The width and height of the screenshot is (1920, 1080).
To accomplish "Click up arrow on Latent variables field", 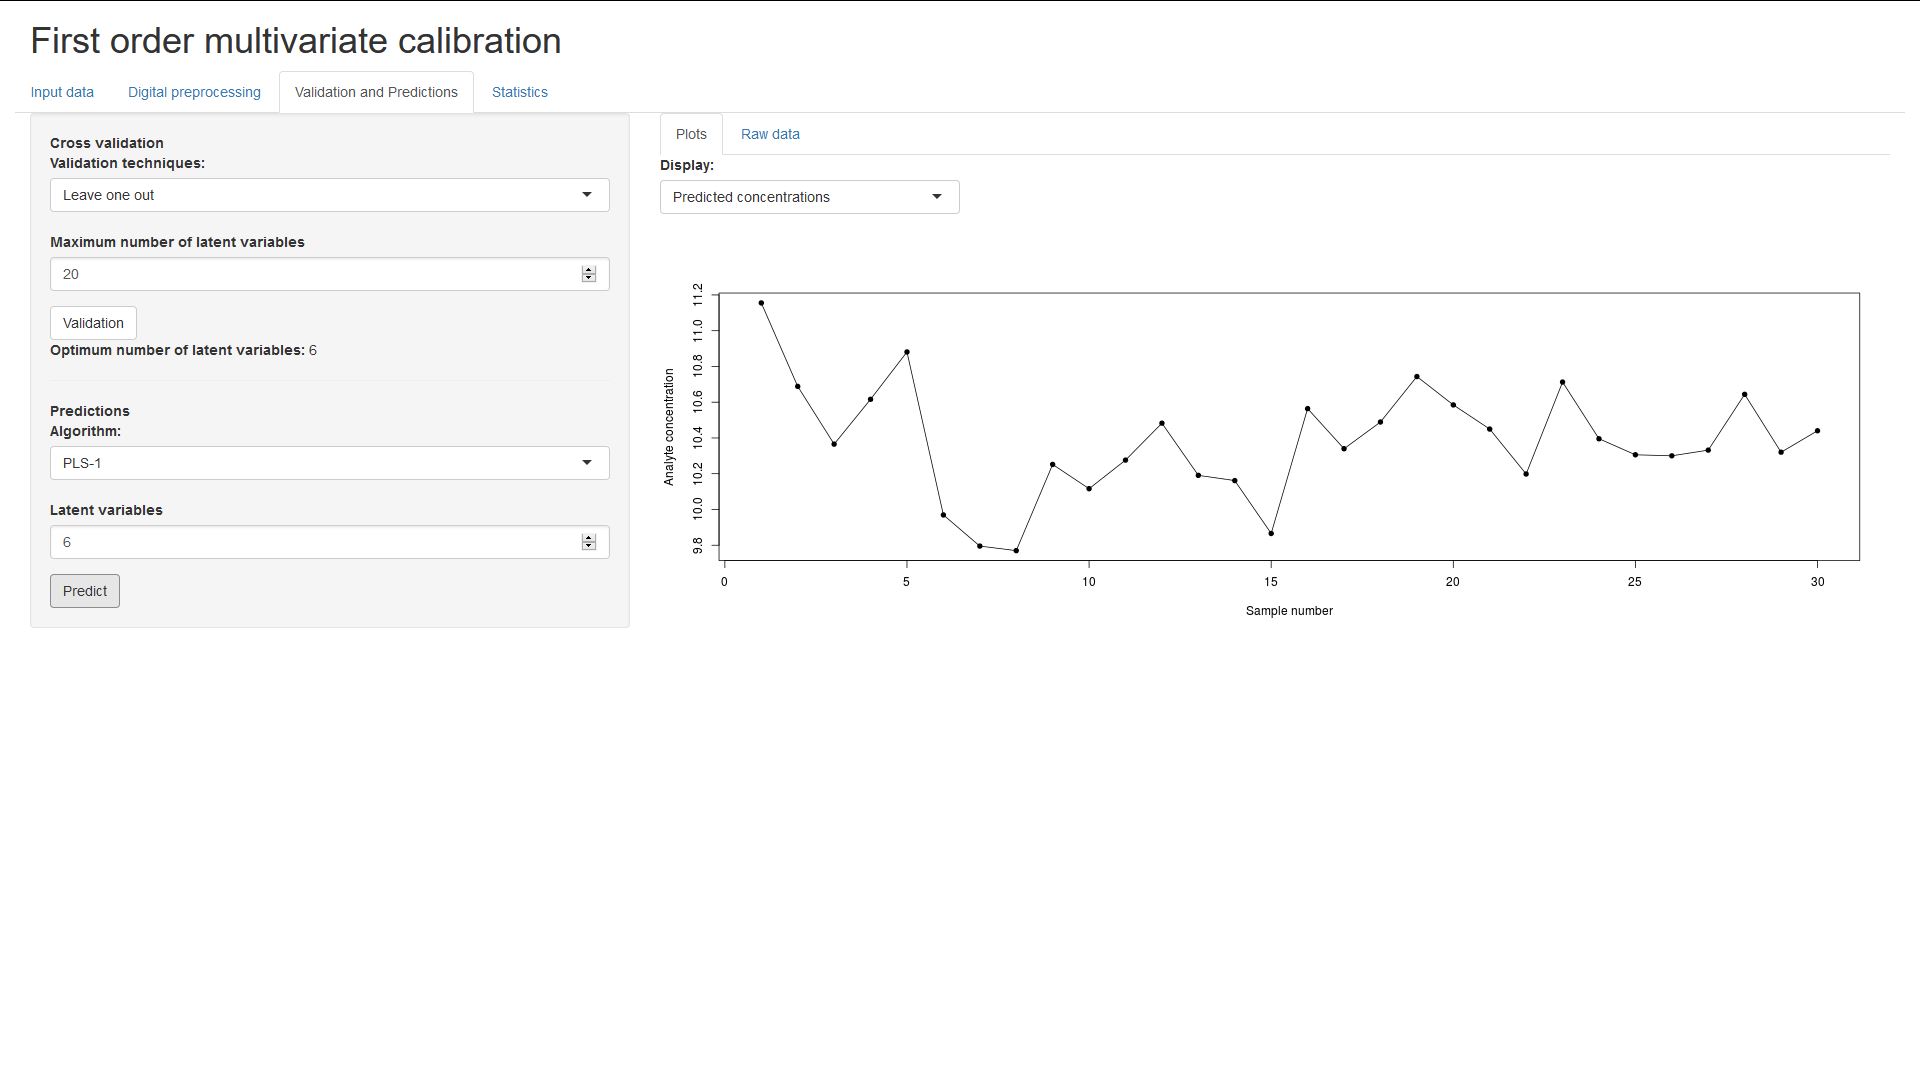I will (589, 538).
